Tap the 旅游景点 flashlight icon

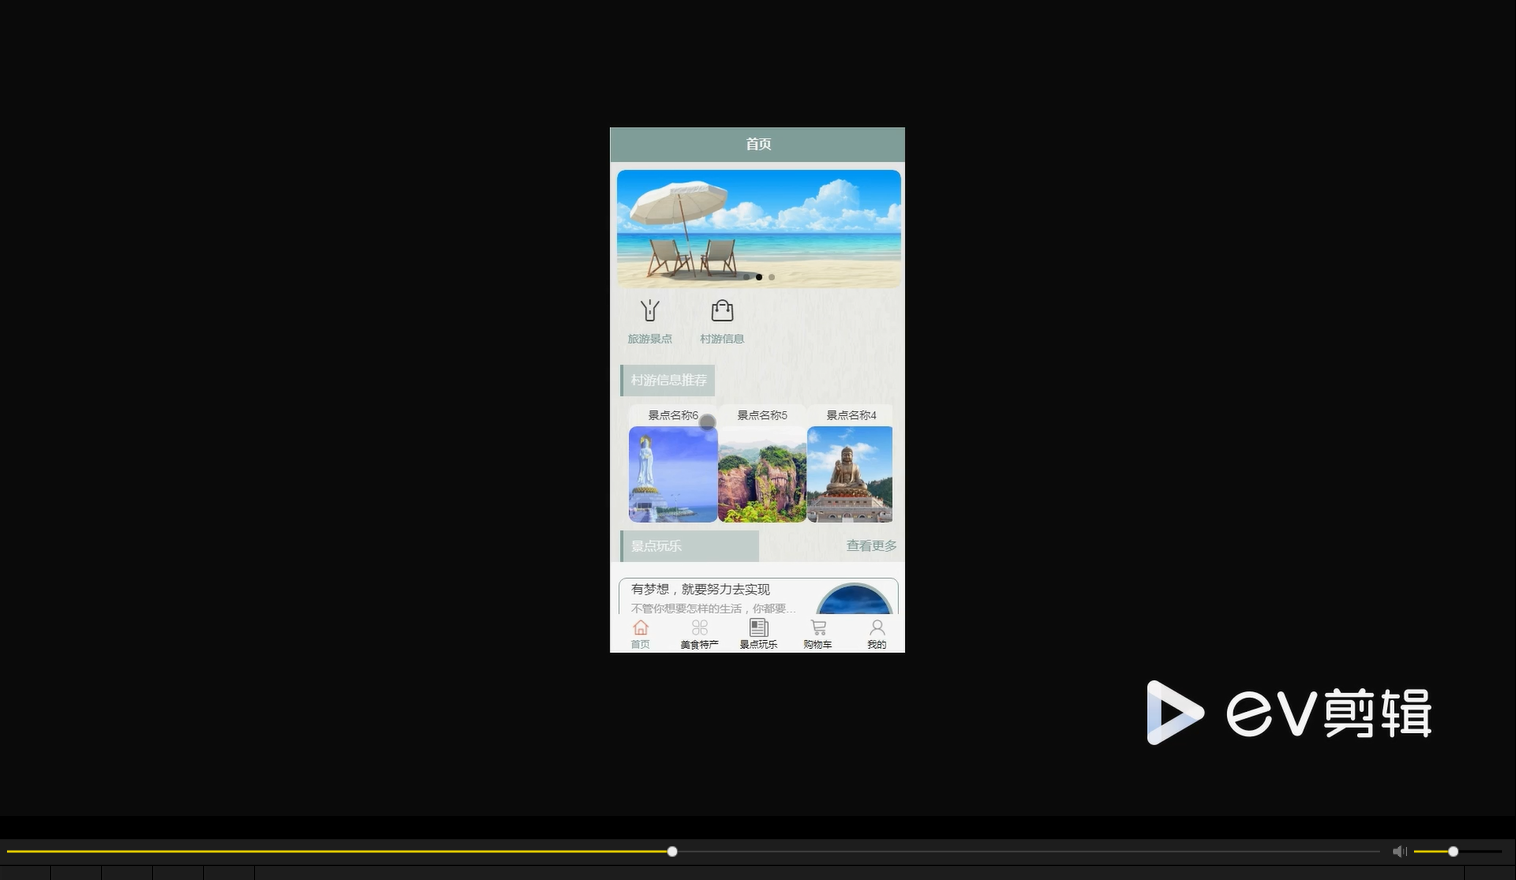point(650,310)
